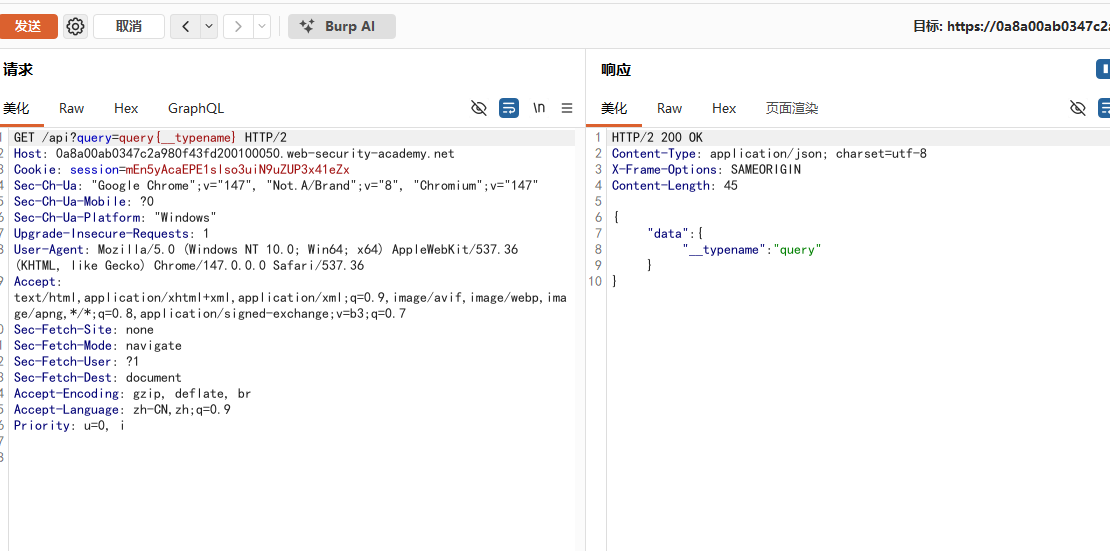
Task: Click the HTTP/2 200 OK status line
Action: [658, 137]
